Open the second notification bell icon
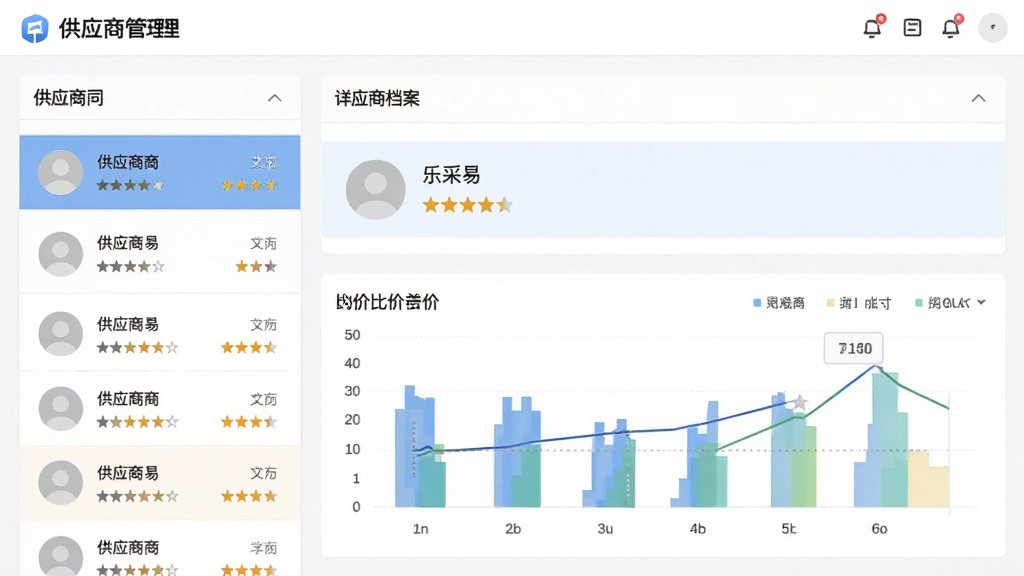The height and width of the screenshot is (576, 1024). pos(952,27)
